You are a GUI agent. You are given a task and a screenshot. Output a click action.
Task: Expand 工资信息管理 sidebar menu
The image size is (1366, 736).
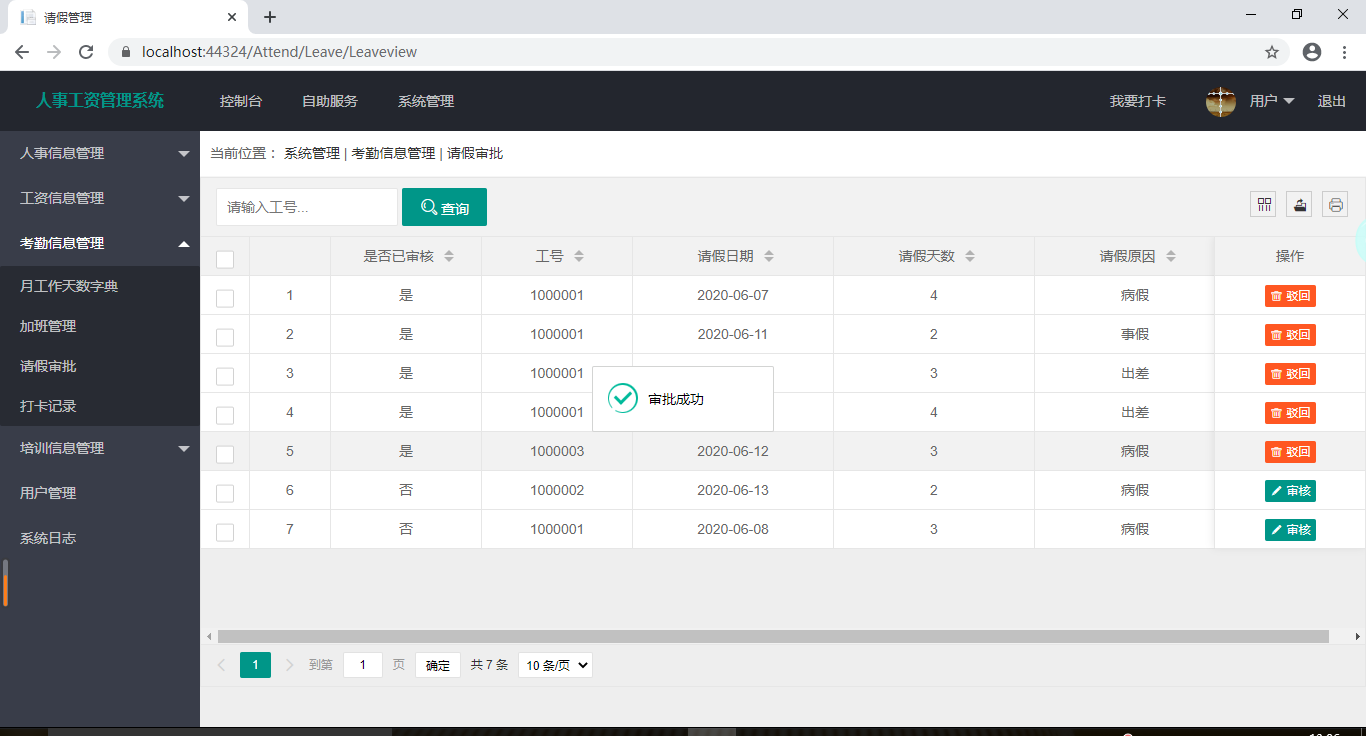(100, 198)
